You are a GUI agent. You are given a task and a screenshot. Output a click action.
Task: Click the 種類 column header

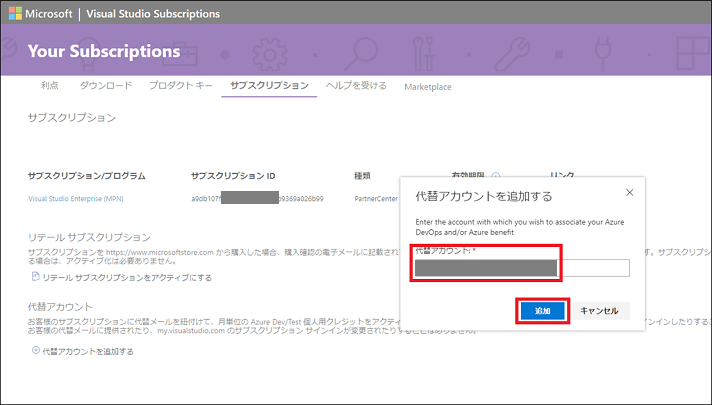(362, 176)
